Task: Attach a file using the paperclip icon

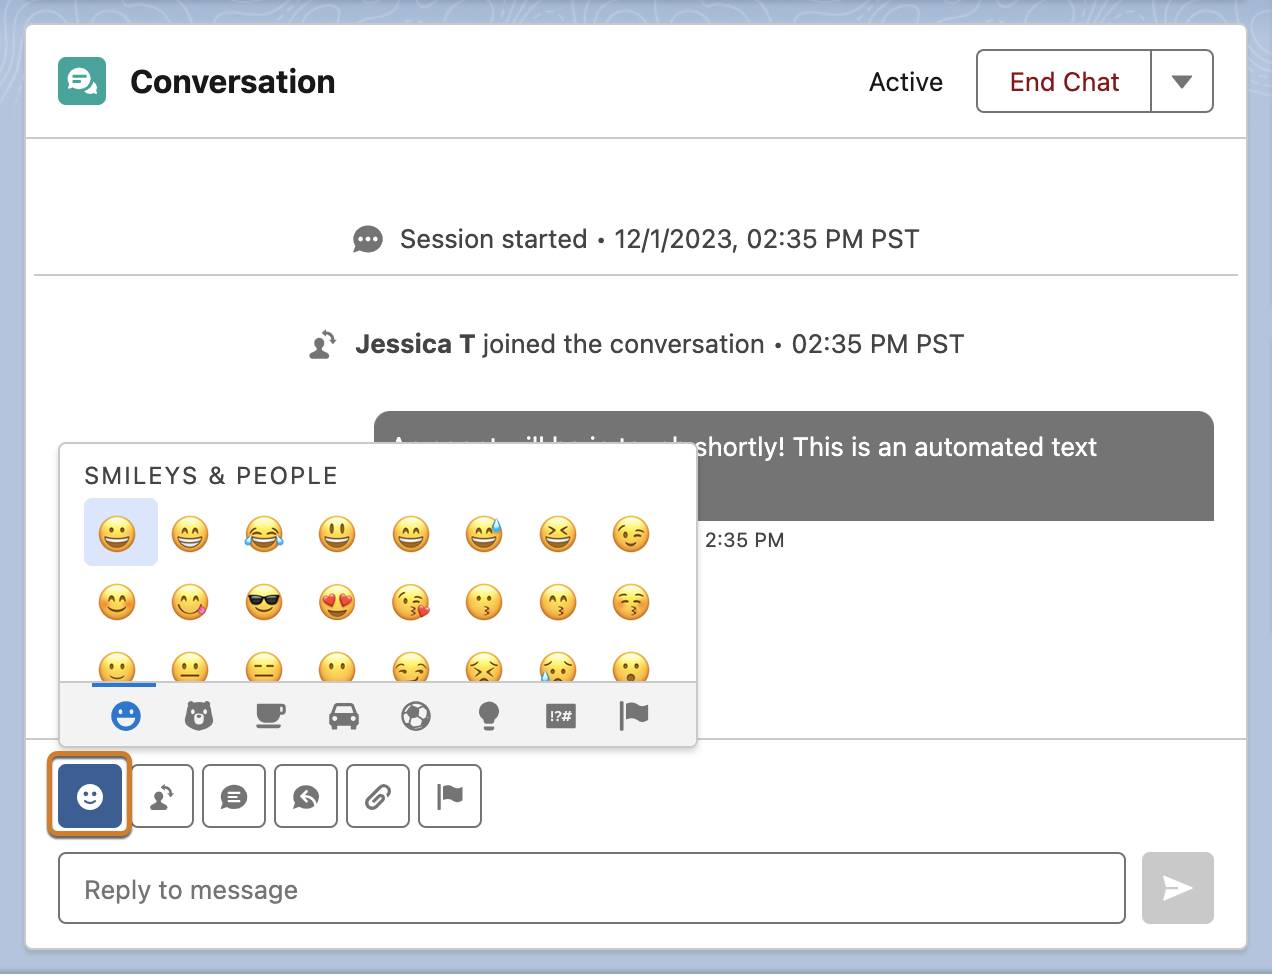Action: [x=377, y=796]
